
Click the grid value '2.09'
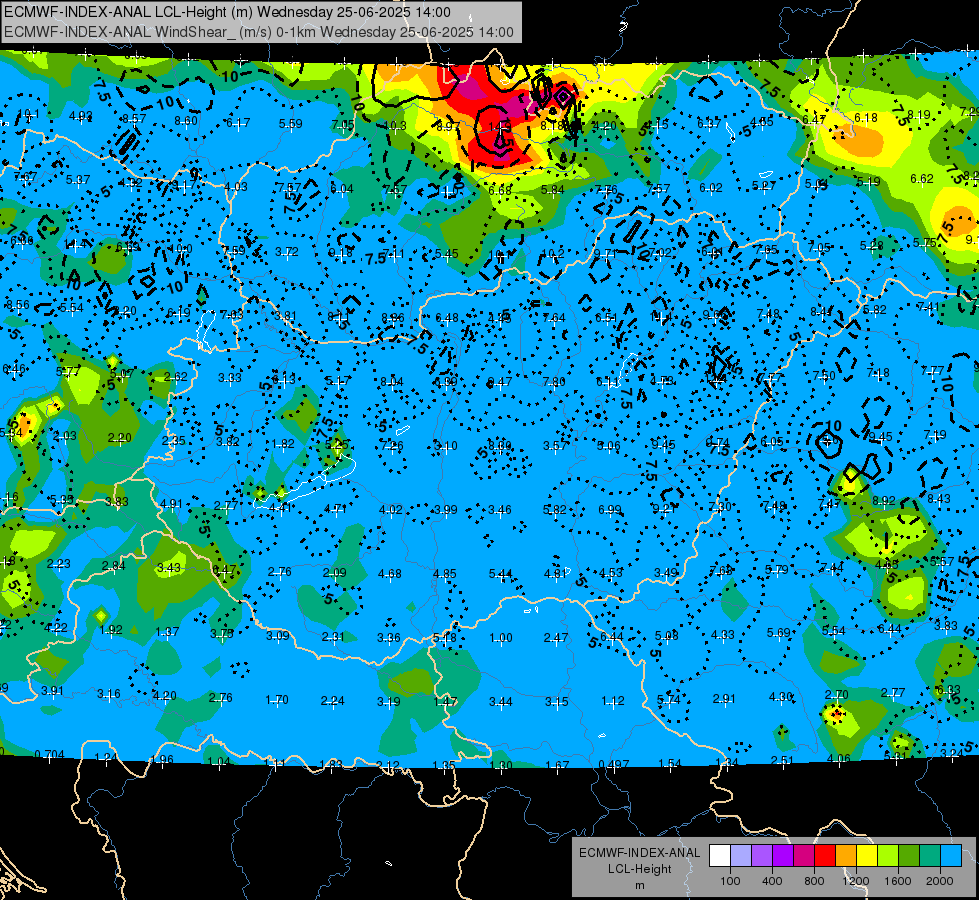click(335, 572)
